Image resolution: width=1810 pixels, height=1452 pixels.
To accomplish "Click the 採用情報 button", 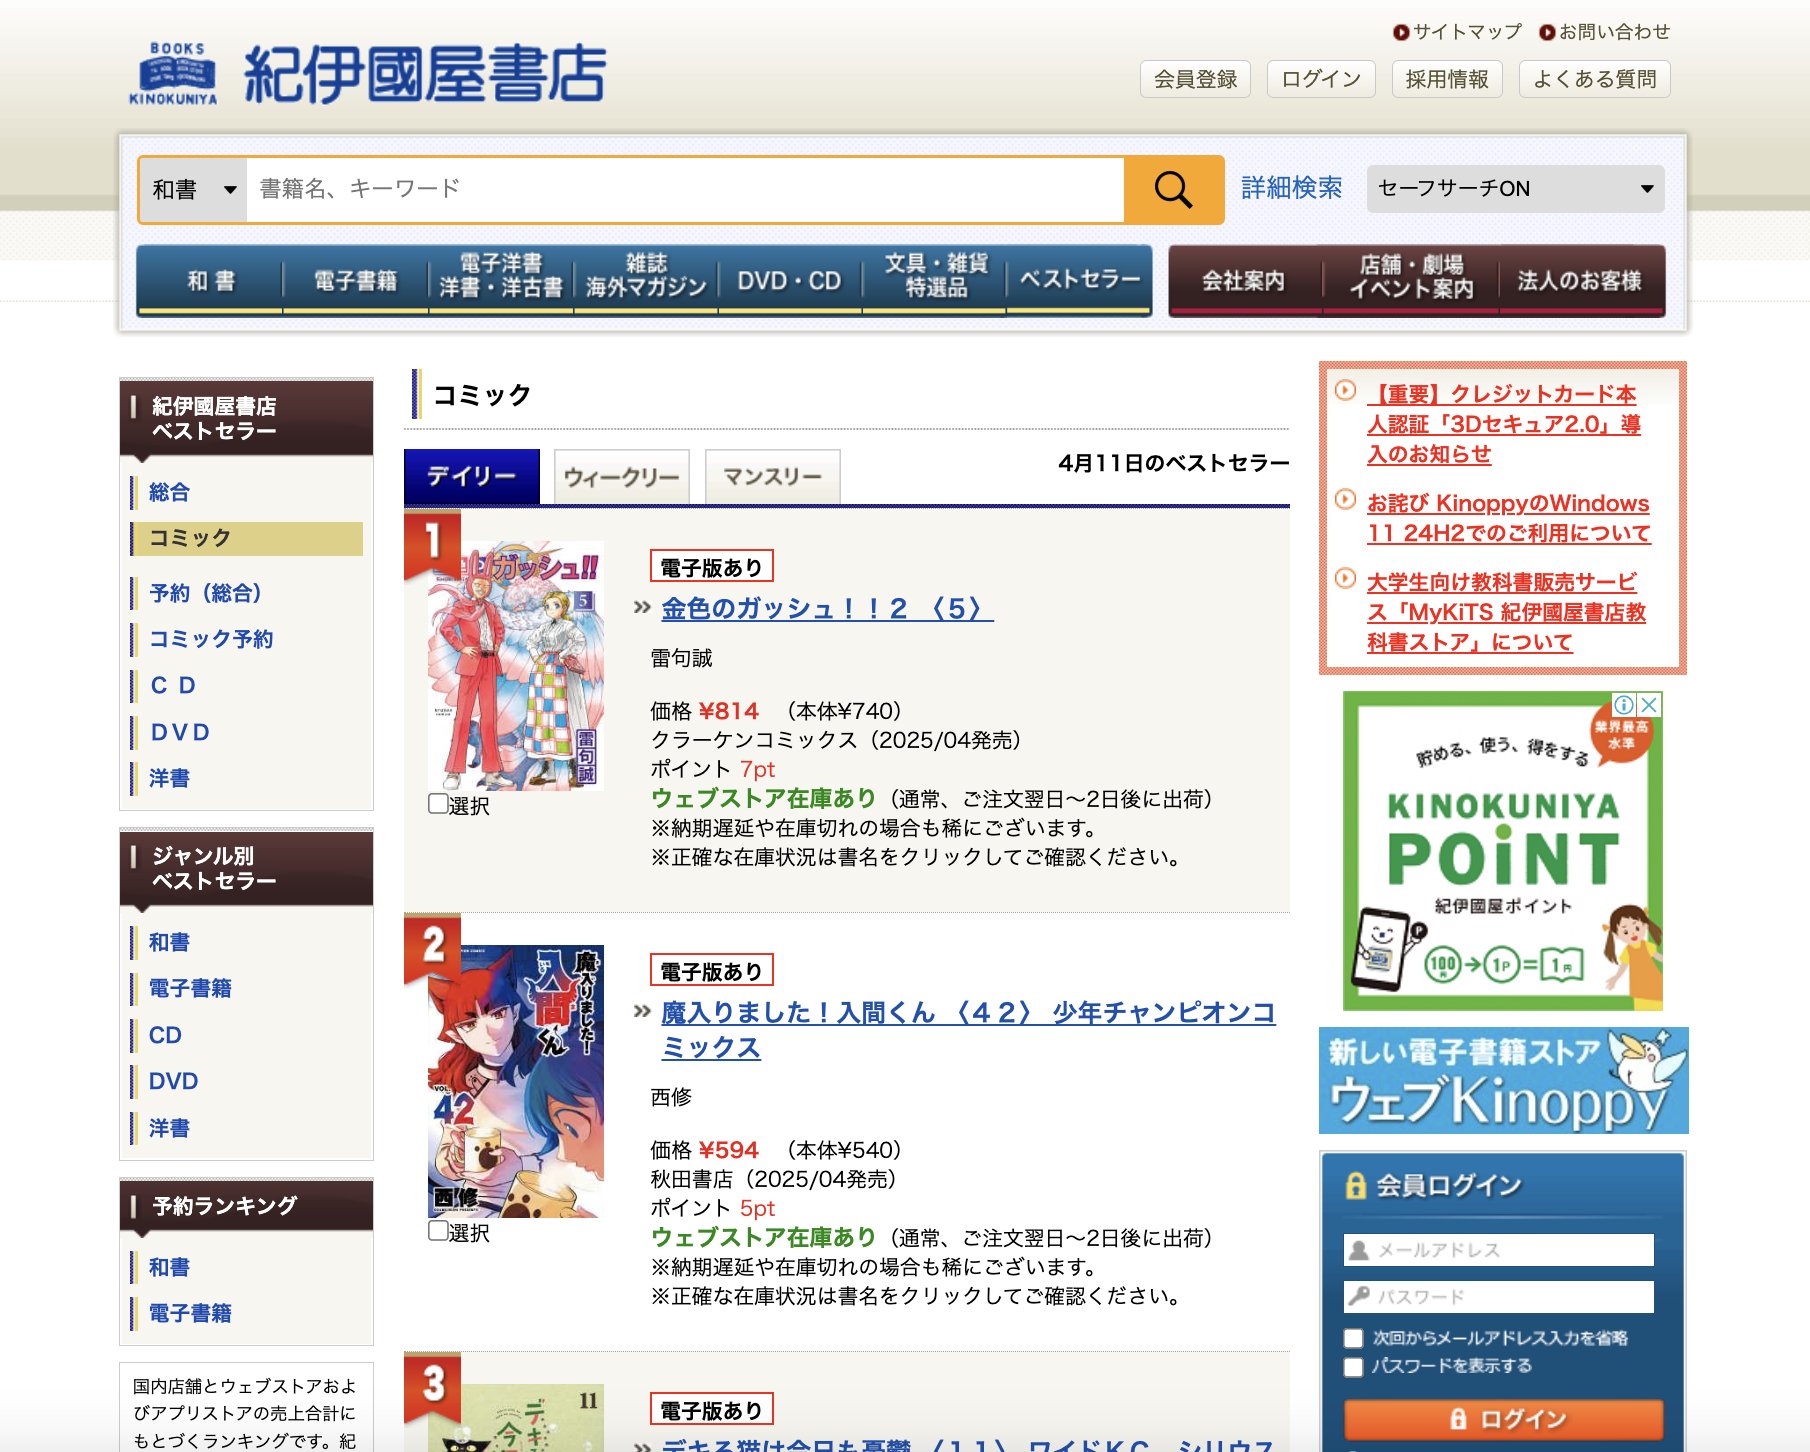I will pos(1447,79).
